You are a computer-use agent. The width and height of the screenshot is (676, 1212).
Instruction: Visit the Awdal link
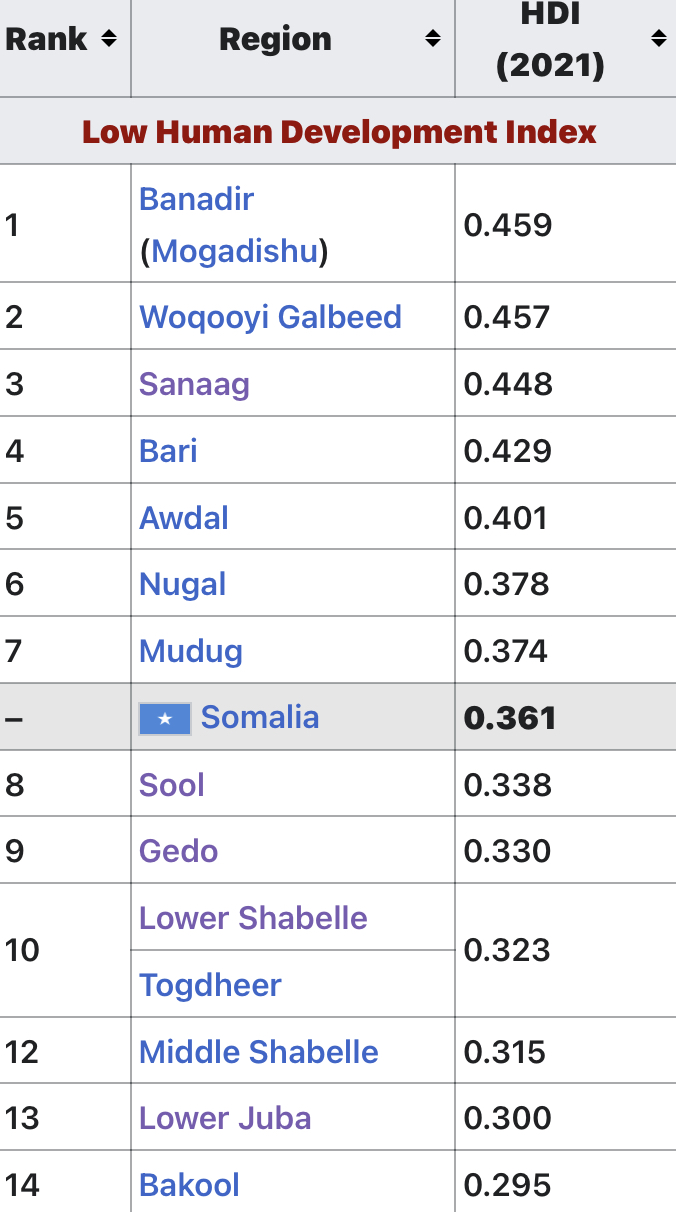point(184,518)
